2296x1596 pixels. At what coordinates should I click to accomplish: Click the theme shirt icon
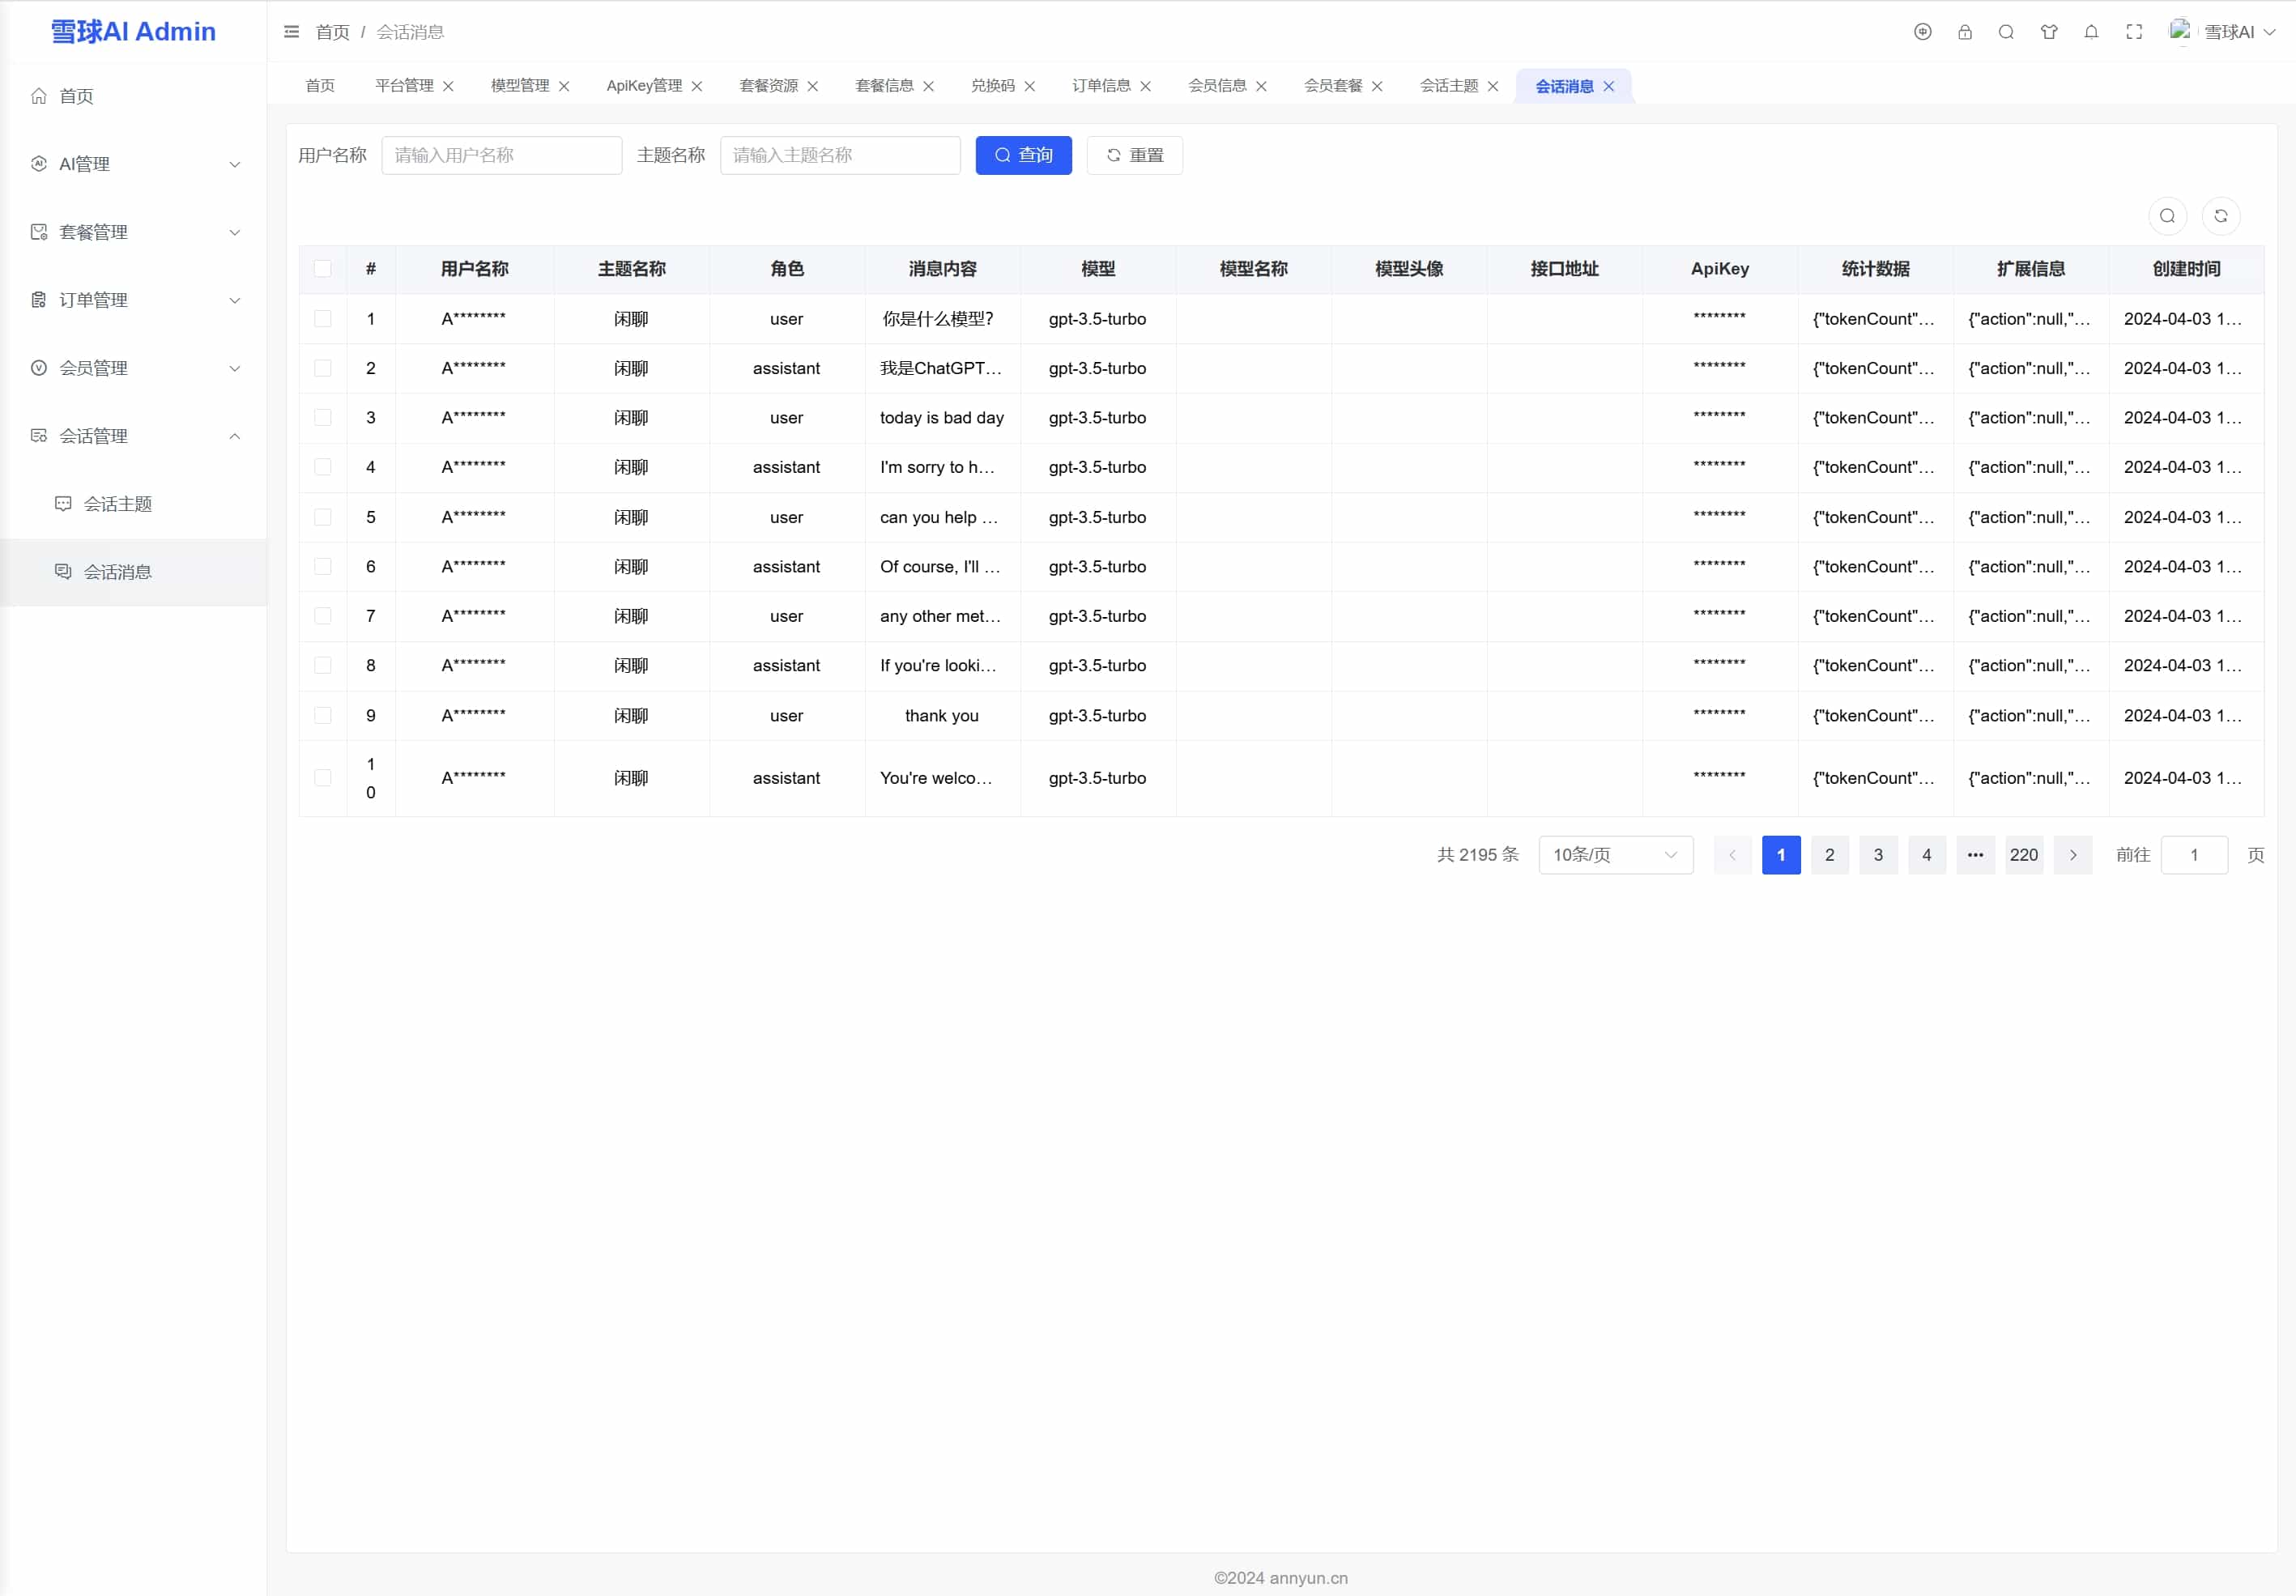[2049, 32]
